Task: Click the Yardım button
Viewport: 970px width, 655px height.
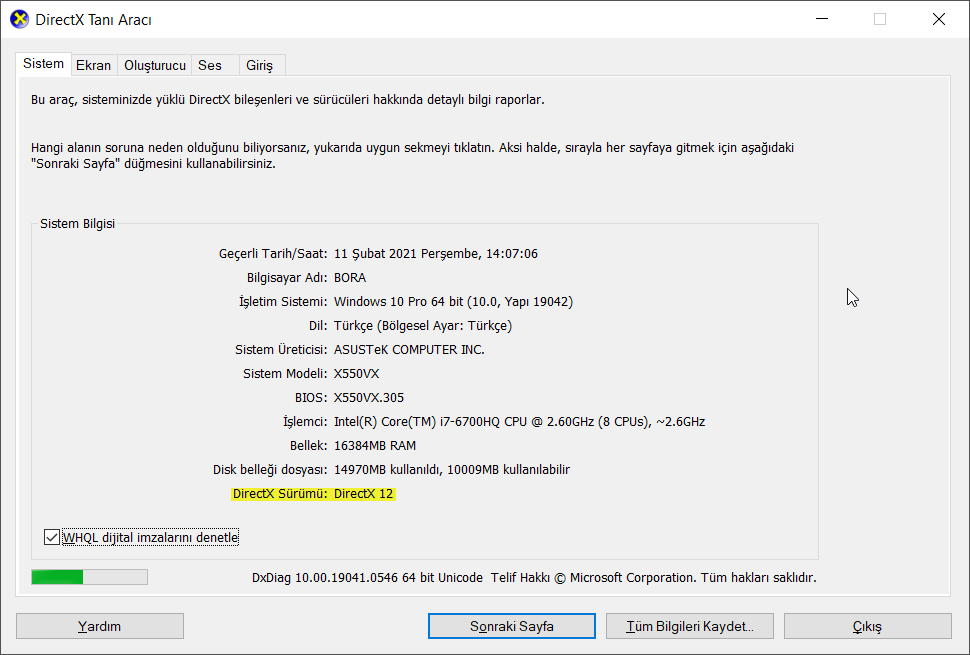Action: coord(100,626)
